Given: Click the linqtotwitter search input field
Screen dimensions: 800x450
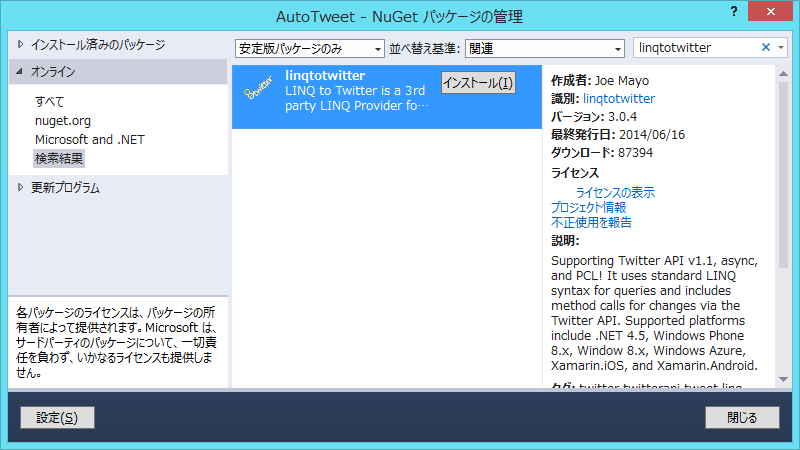Looking at the screenshot, I should pyautogui.click(x=697, y=47).
